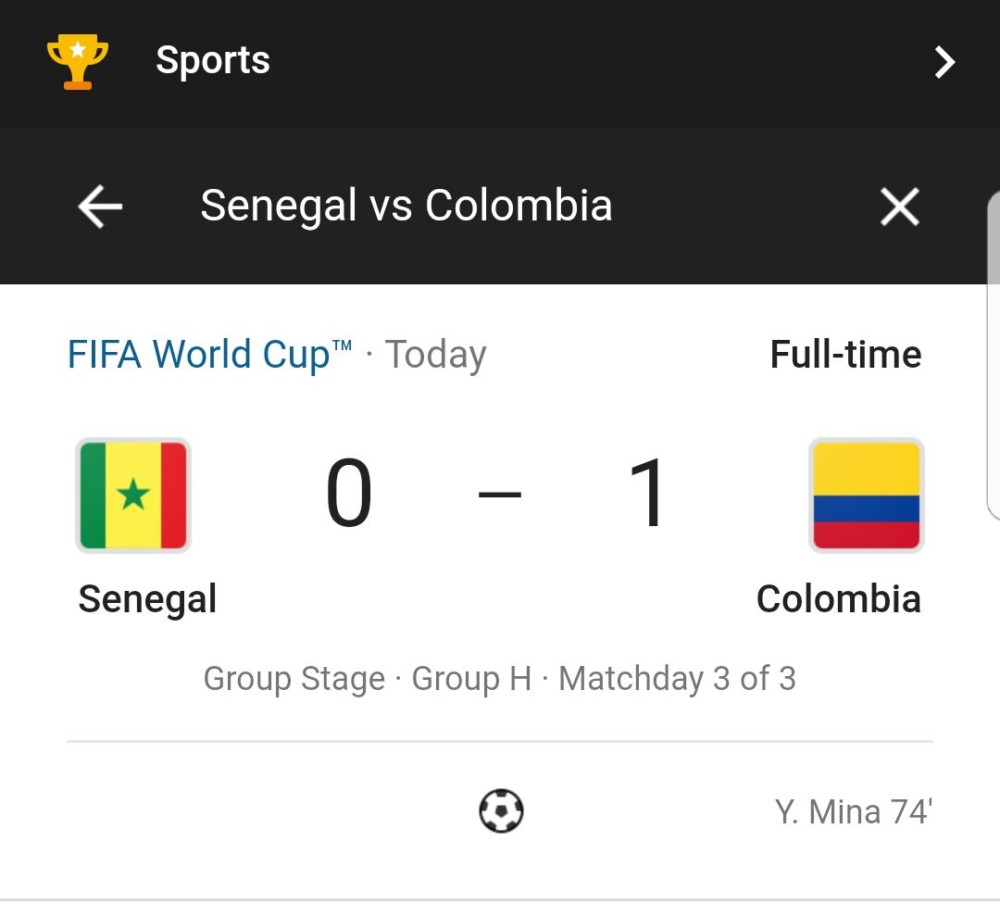
Task: Open the FIFA World Cup link
Action: click(x=209, y=354)
